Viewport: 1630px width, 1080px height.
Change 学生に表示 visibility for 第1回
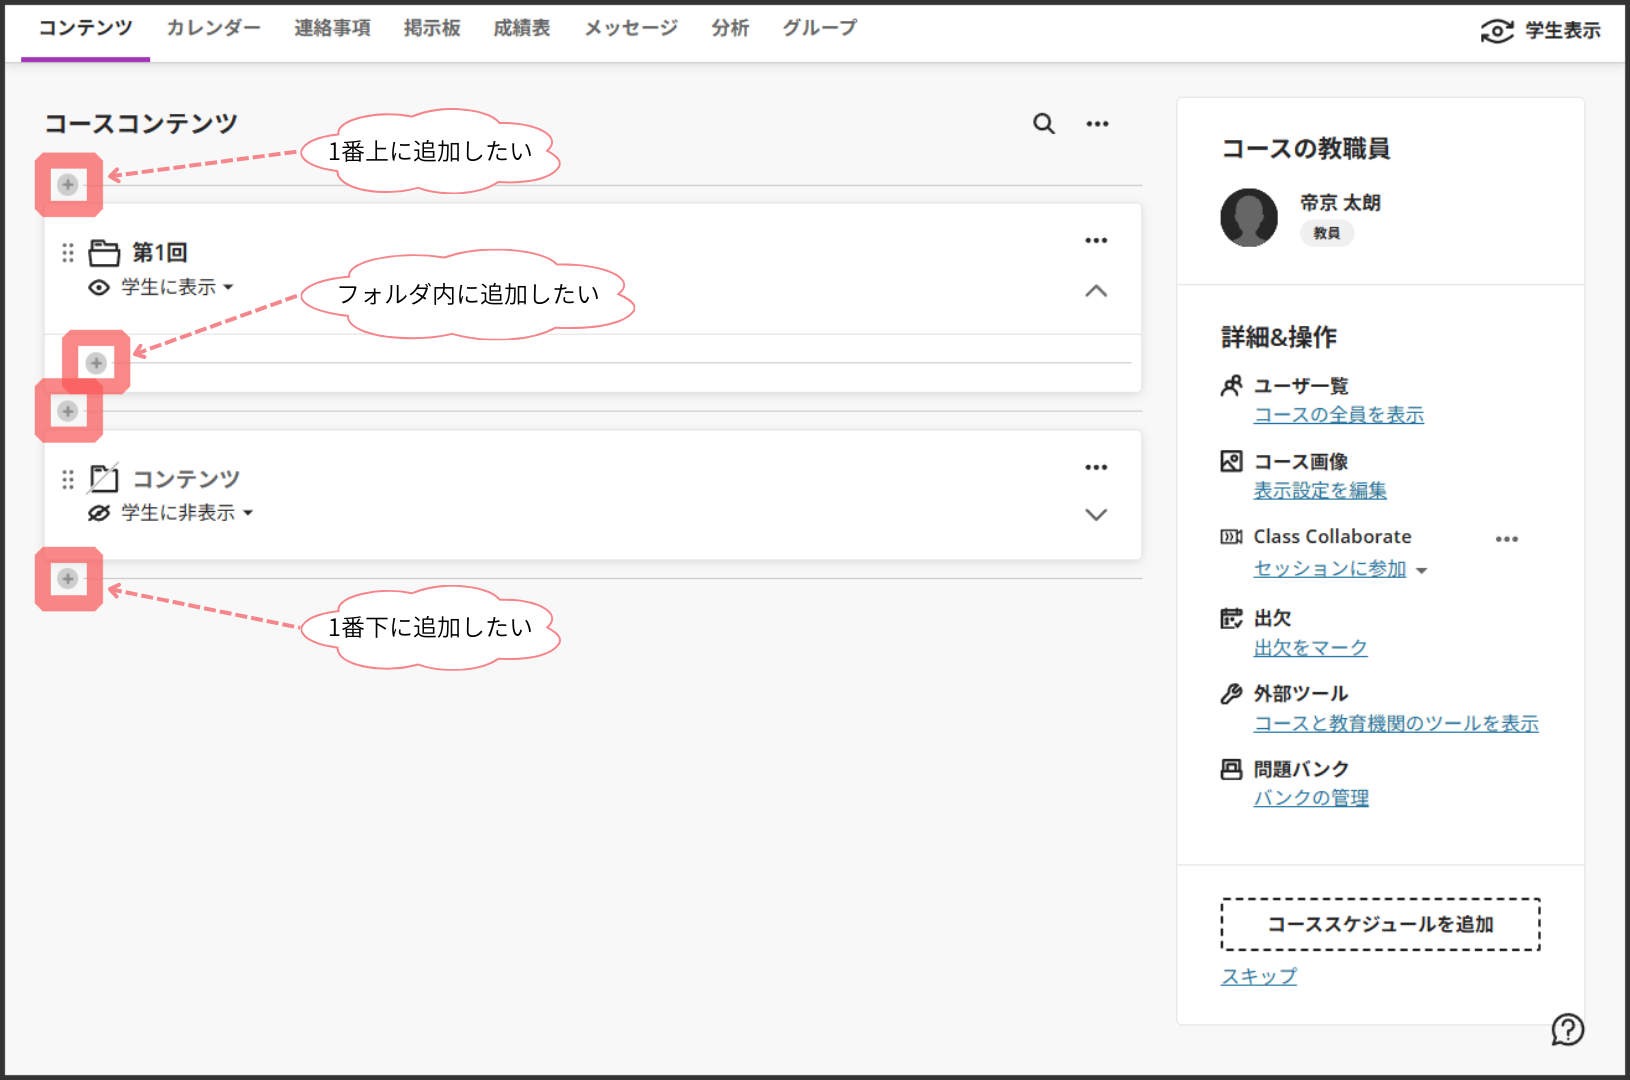coord(177,288)
